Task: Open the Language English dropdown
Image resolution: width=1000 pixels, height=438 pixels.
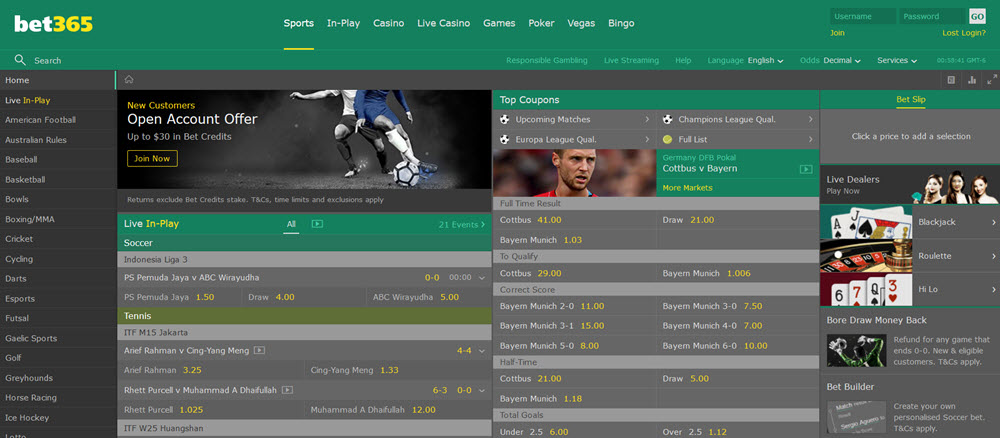Action: coord(765,61)
